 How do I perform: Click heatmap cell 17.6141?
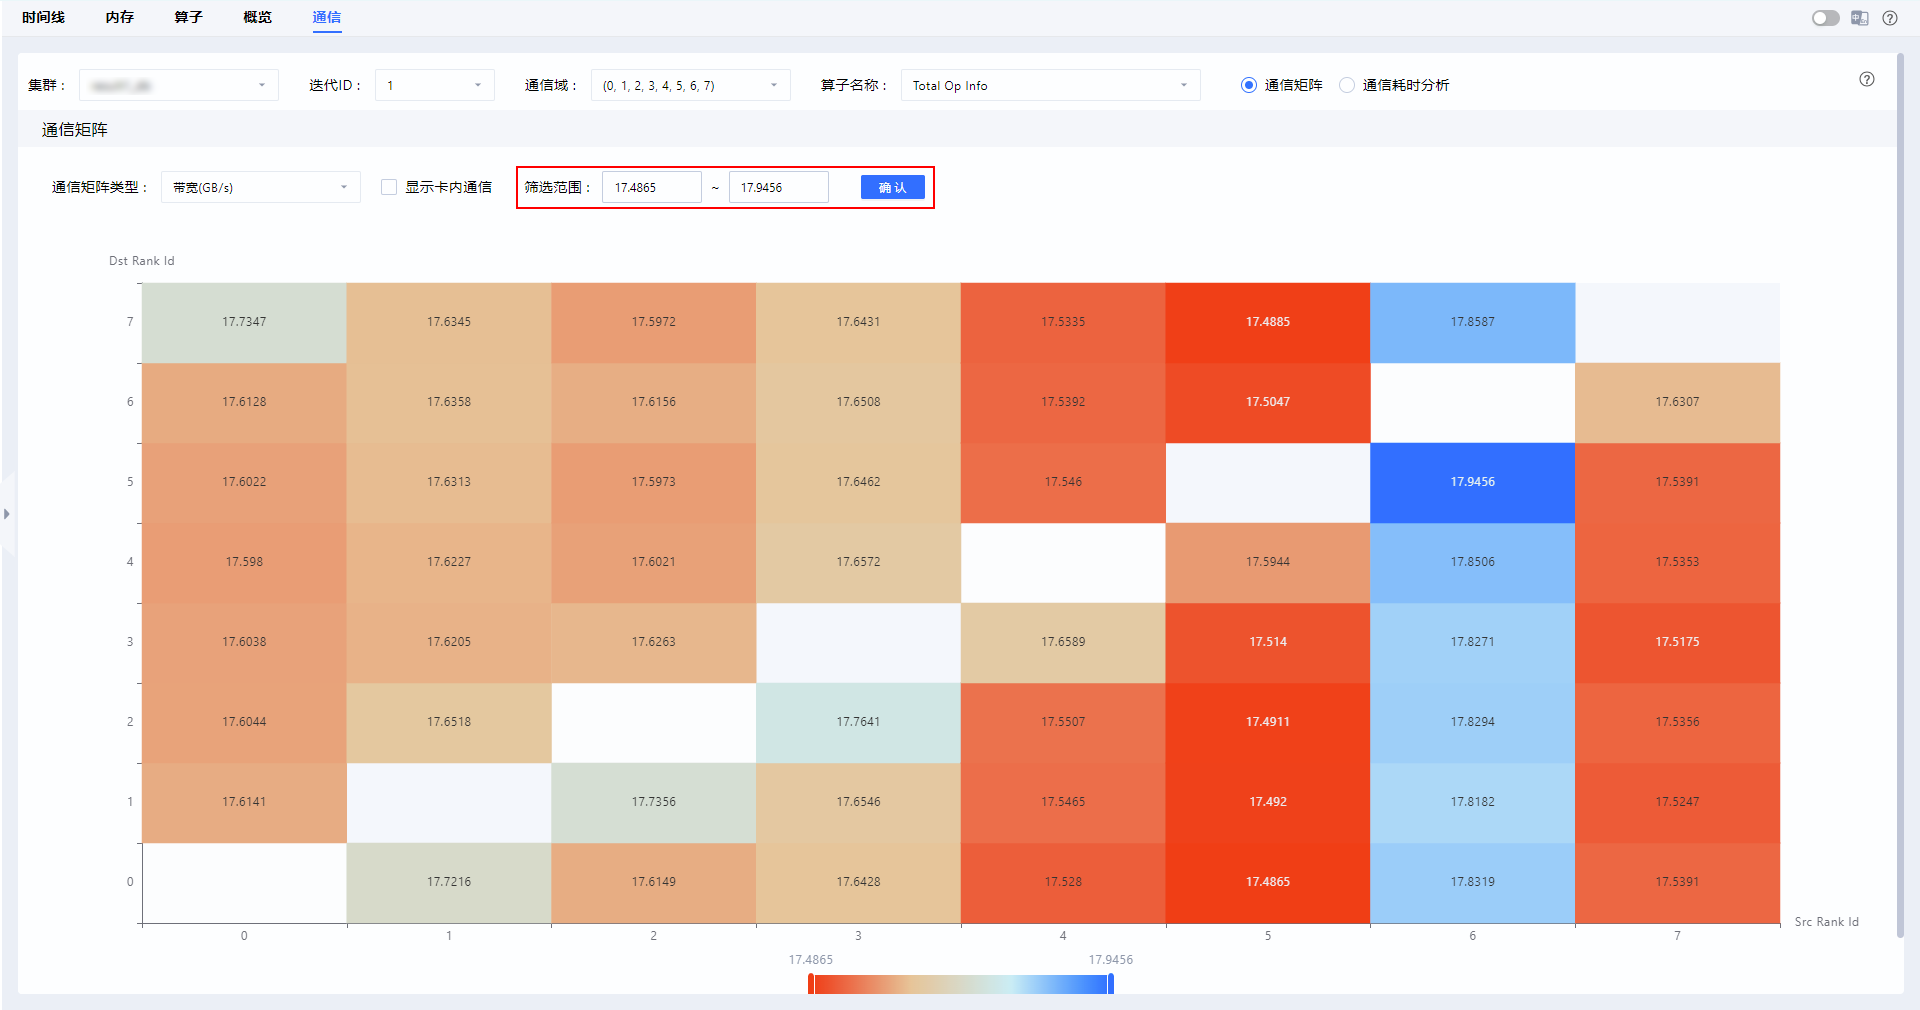pyautogui.click(x=244, y=802)
